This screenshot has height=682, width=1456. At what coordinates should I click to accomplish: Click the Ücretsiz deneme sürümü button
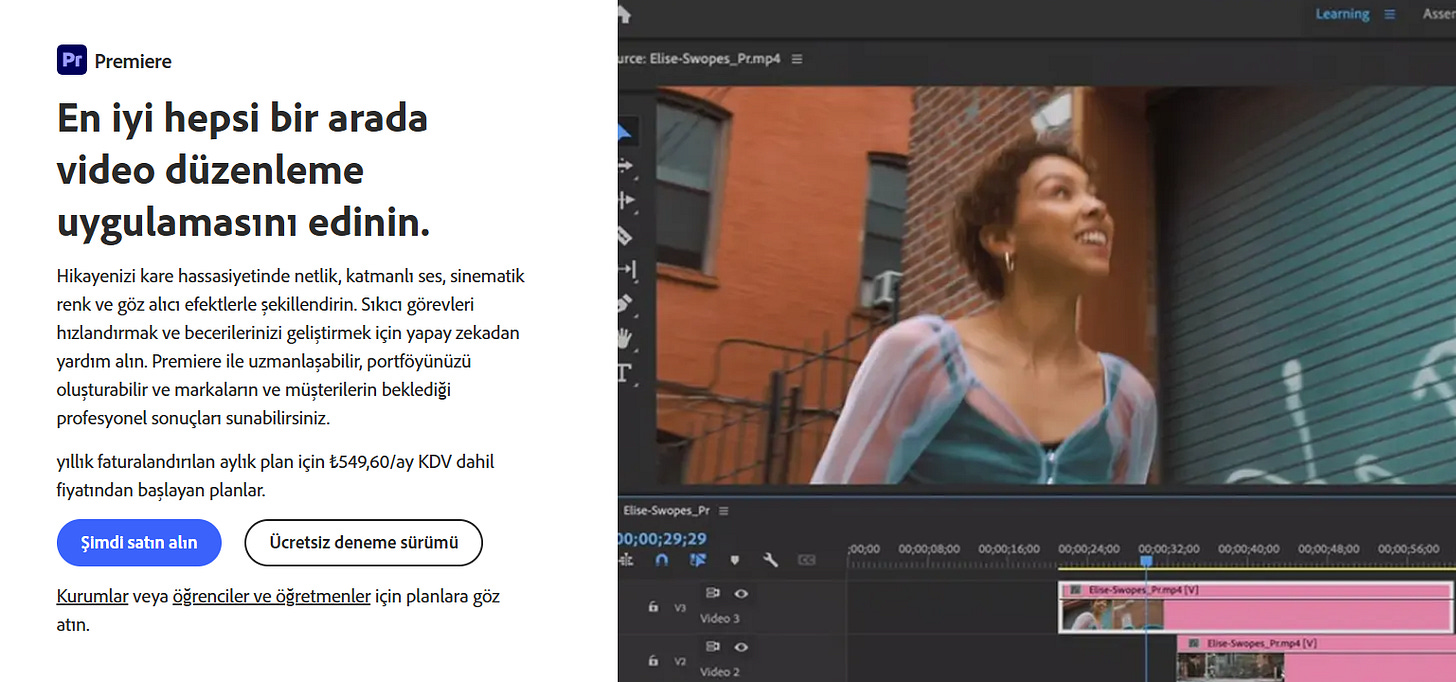(363, 543)
